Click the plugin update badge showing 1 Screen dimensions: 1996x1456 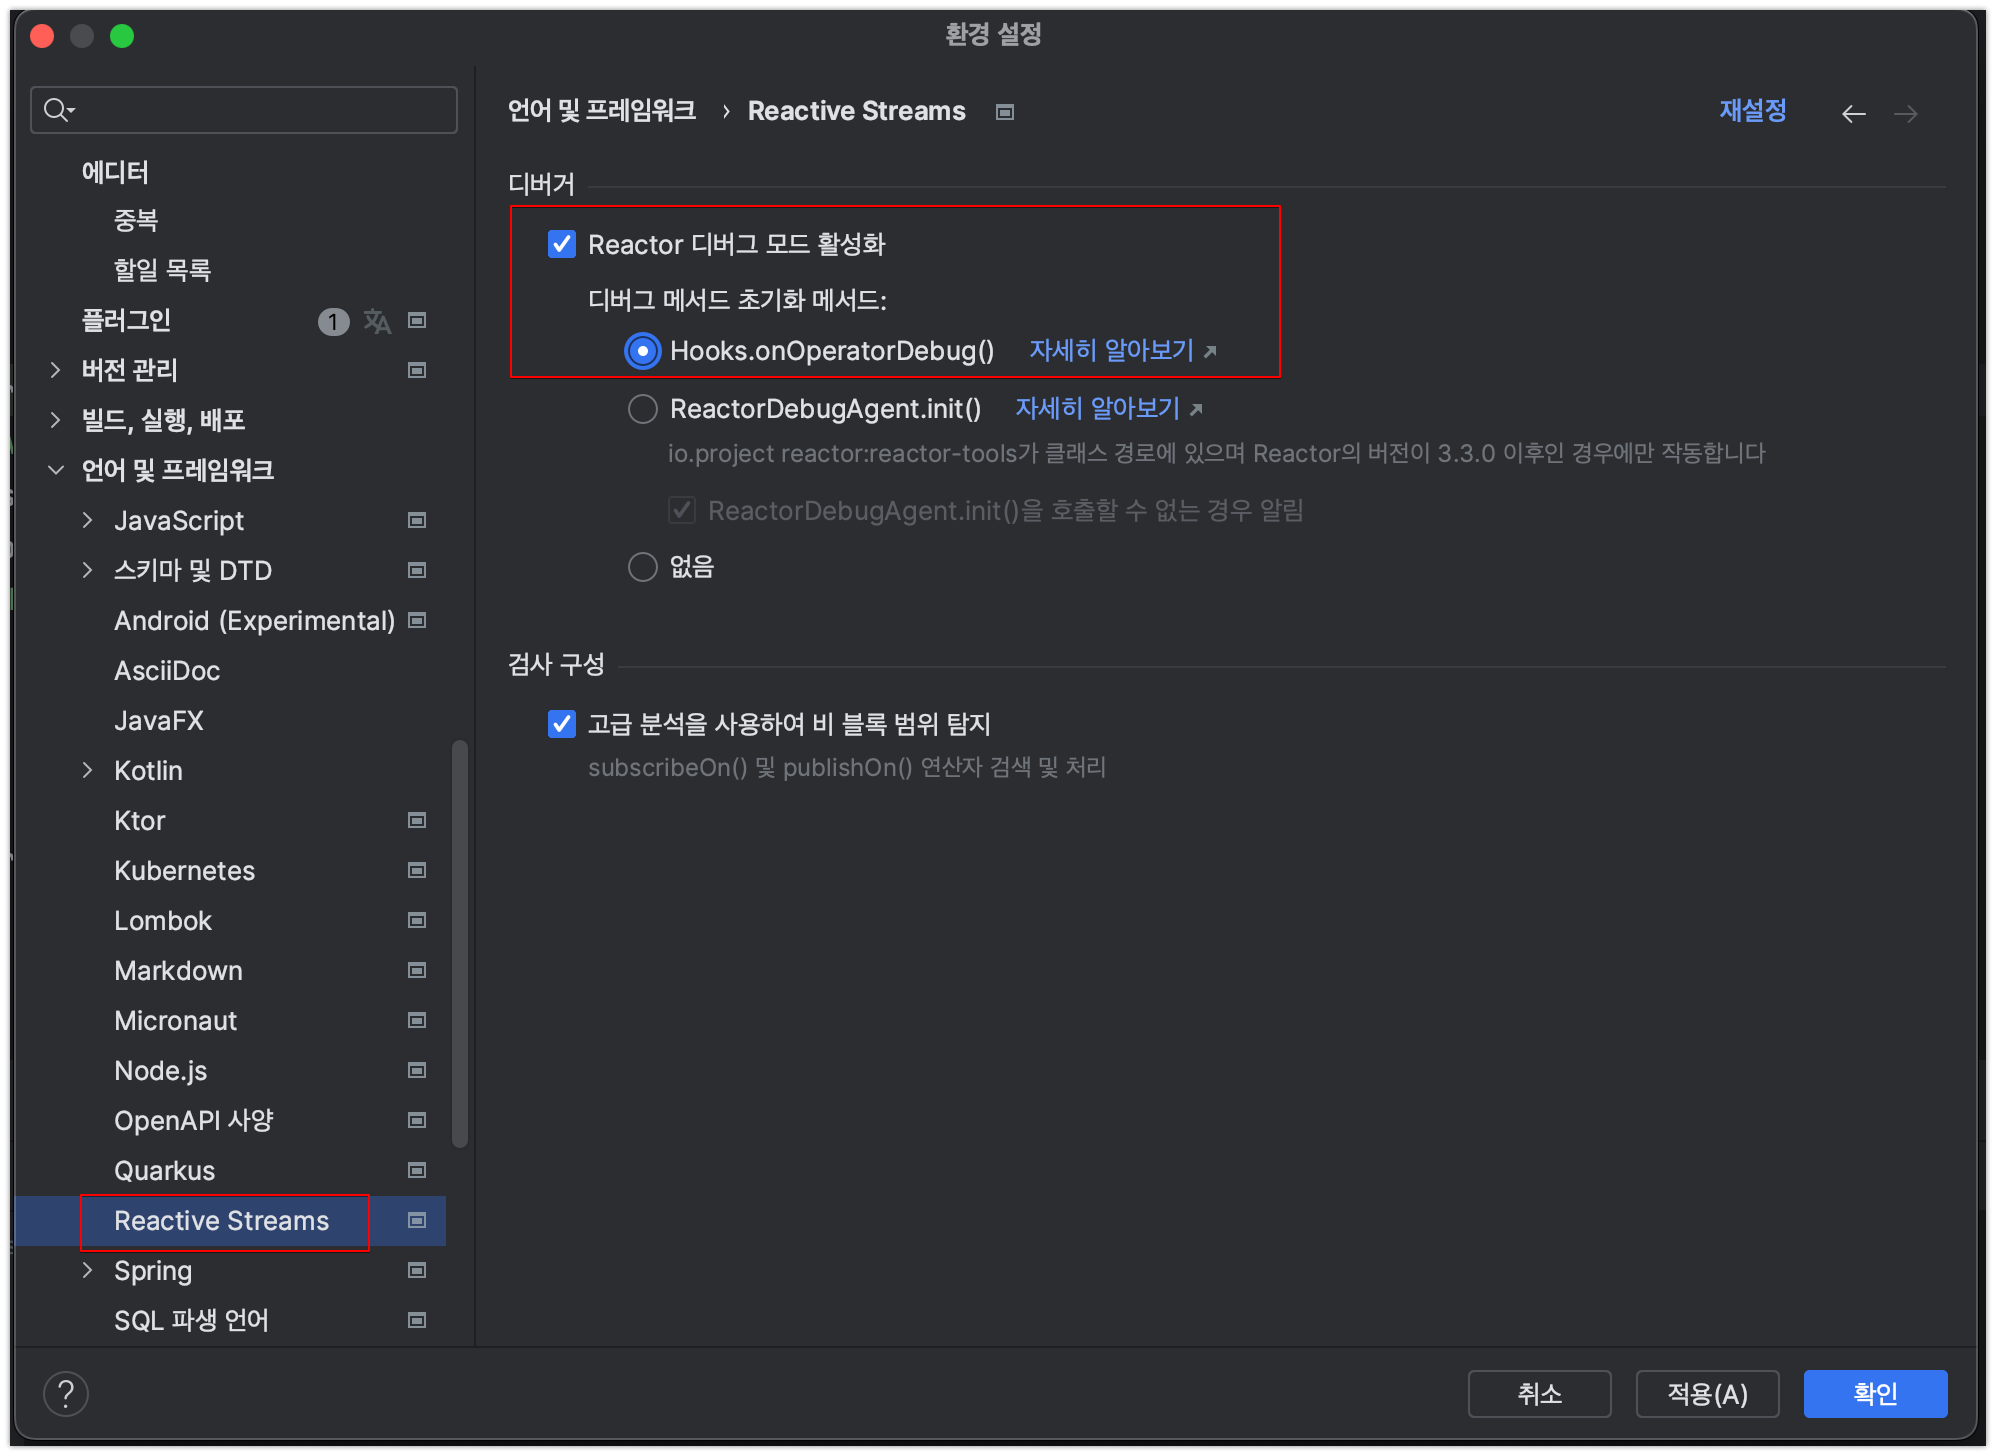click(x=333, y=321)
